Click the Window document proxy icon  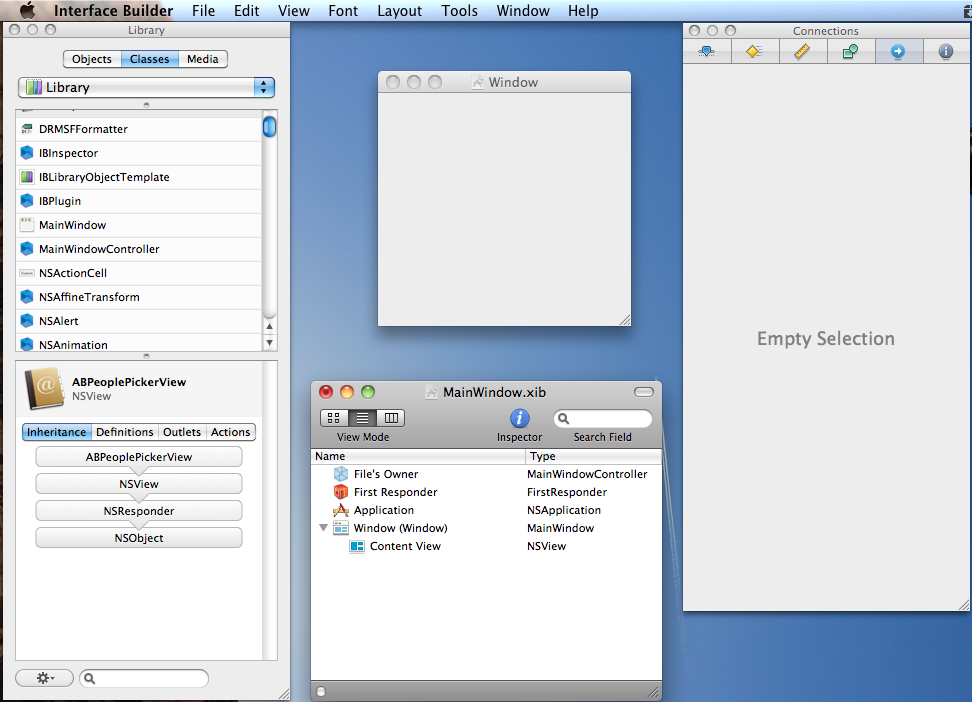tap(477, 82)
